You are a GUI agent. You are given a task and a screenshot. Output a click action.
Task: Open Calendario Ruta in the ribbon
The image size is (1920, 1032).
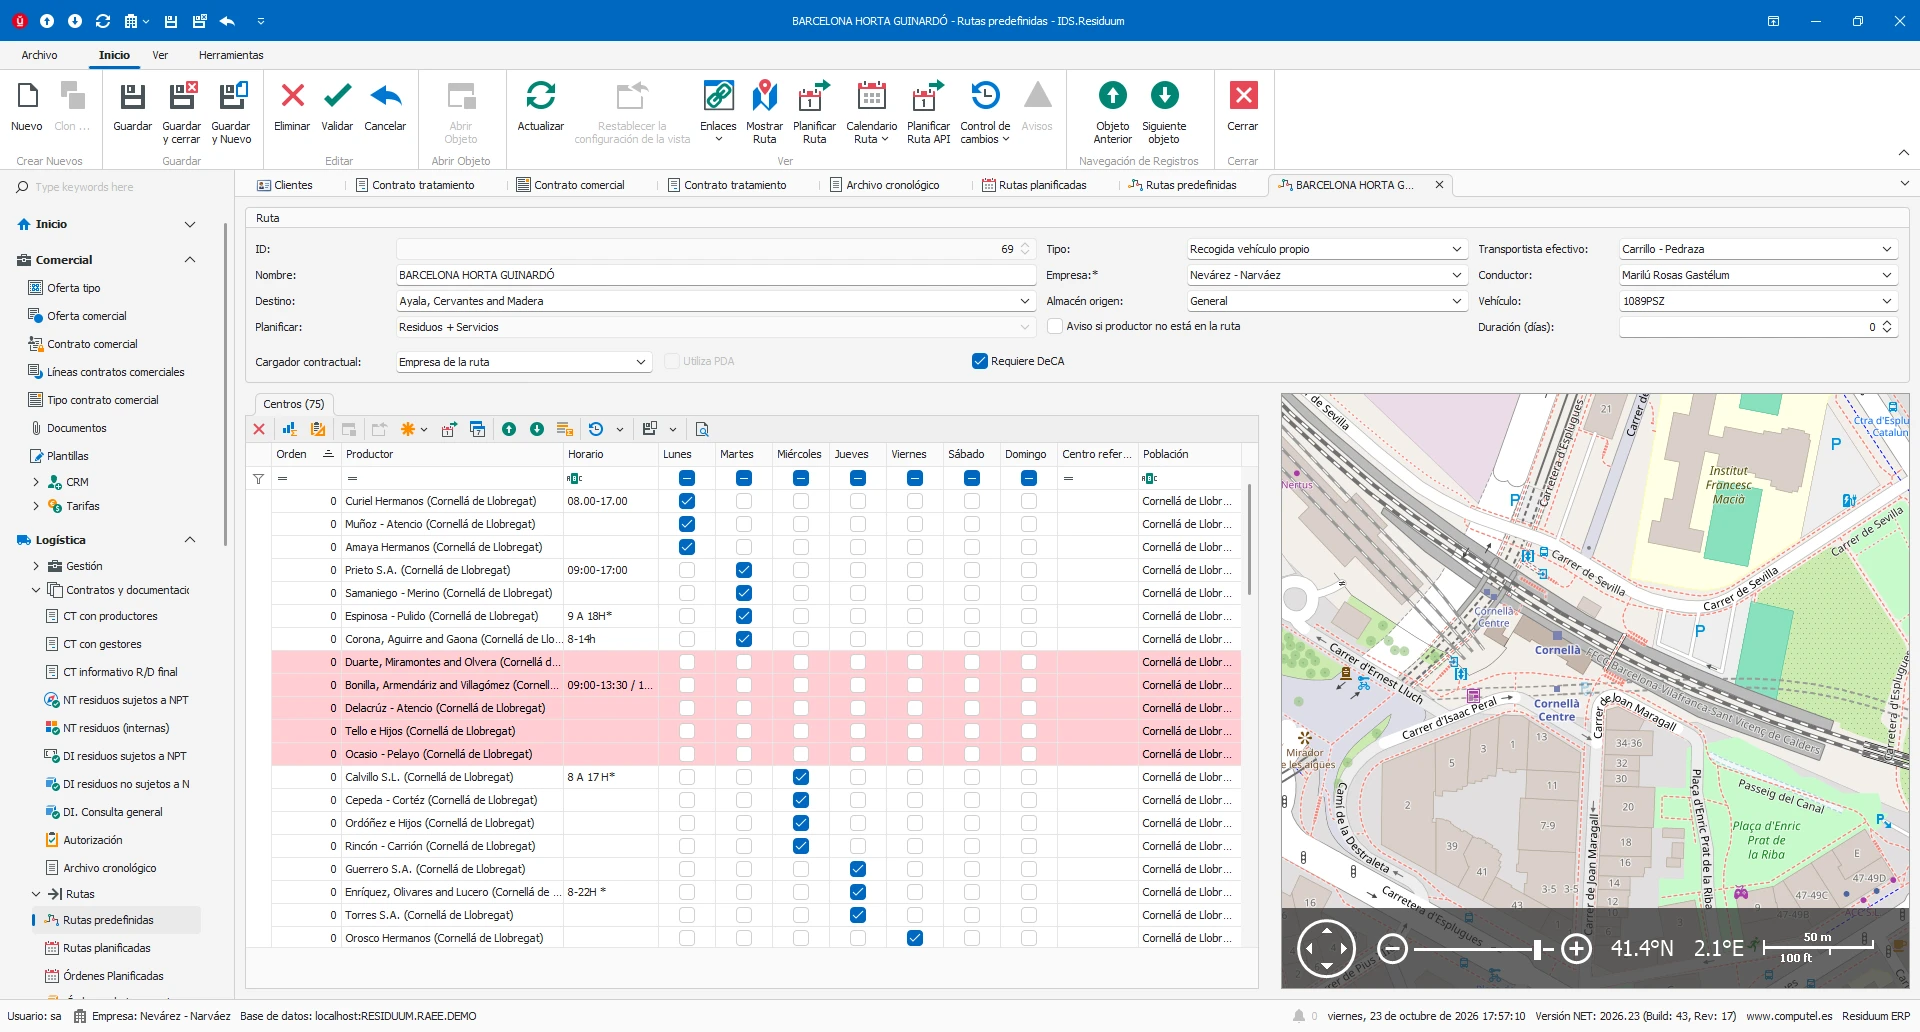pos(871,112)
